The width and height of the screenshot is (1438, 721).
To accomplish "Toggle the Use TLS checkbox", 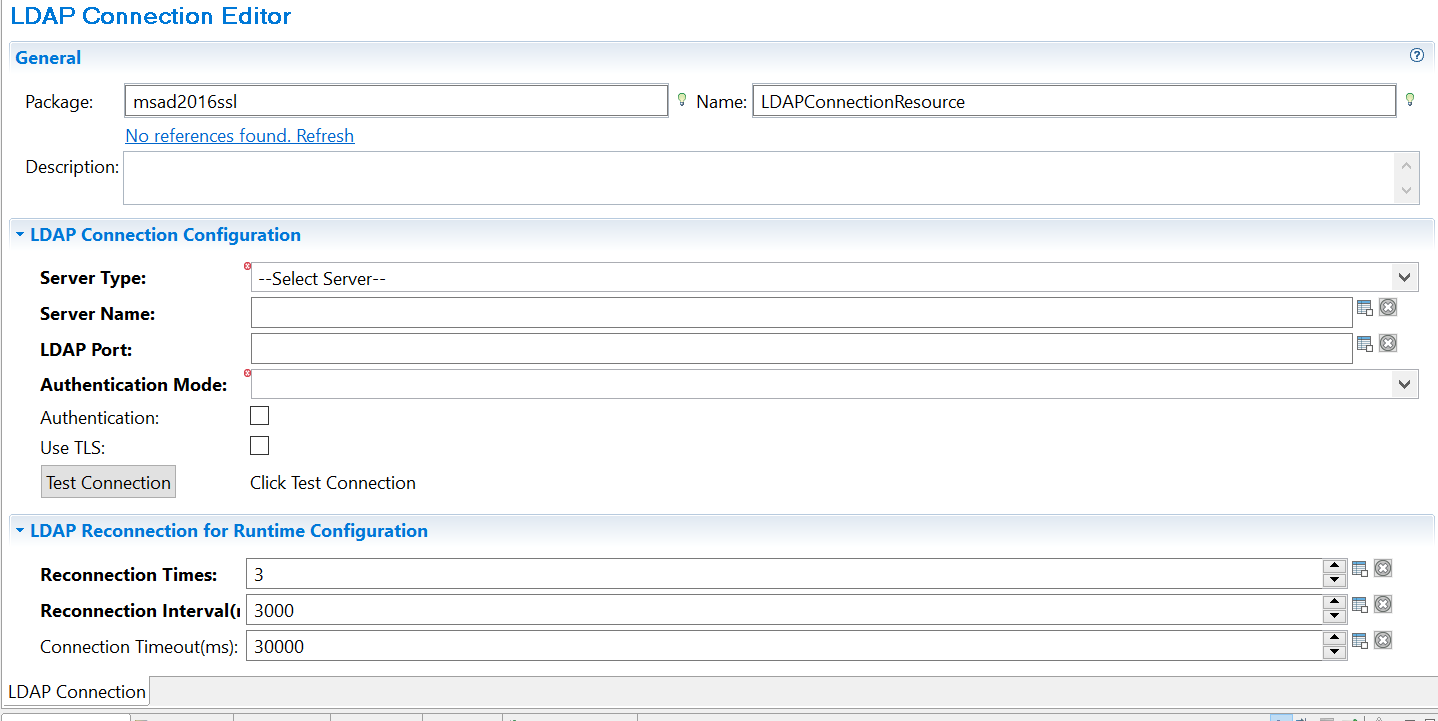I will coord(259,446).
